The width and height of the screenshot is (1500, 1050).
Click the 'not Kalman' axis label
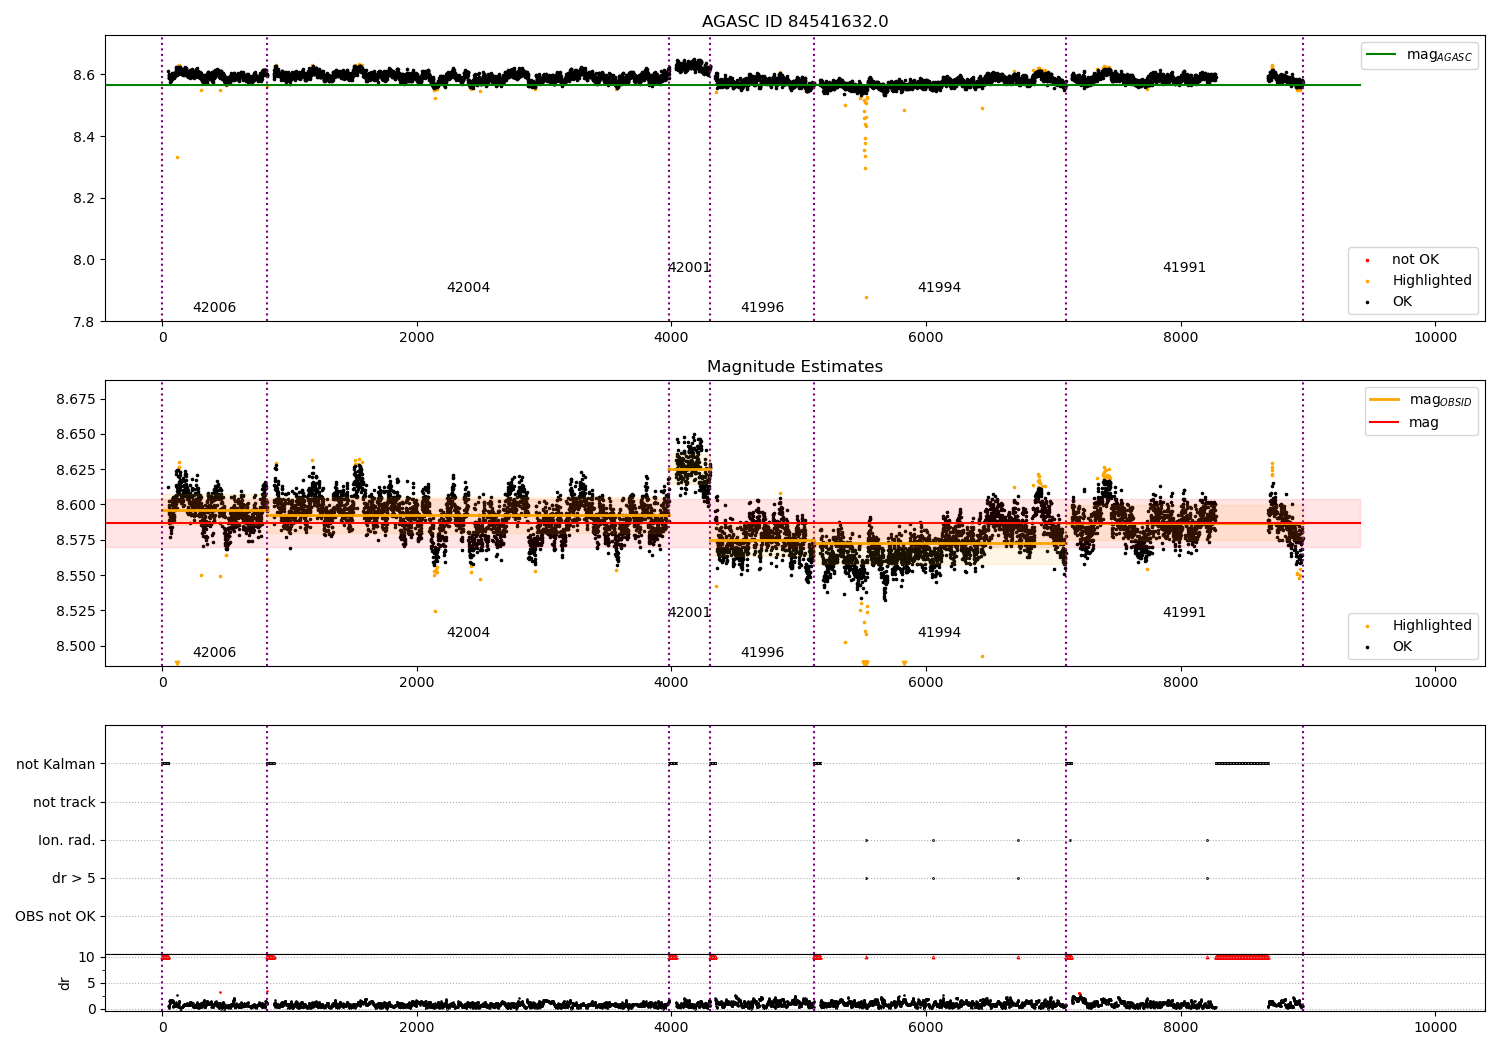coord(56,764)
